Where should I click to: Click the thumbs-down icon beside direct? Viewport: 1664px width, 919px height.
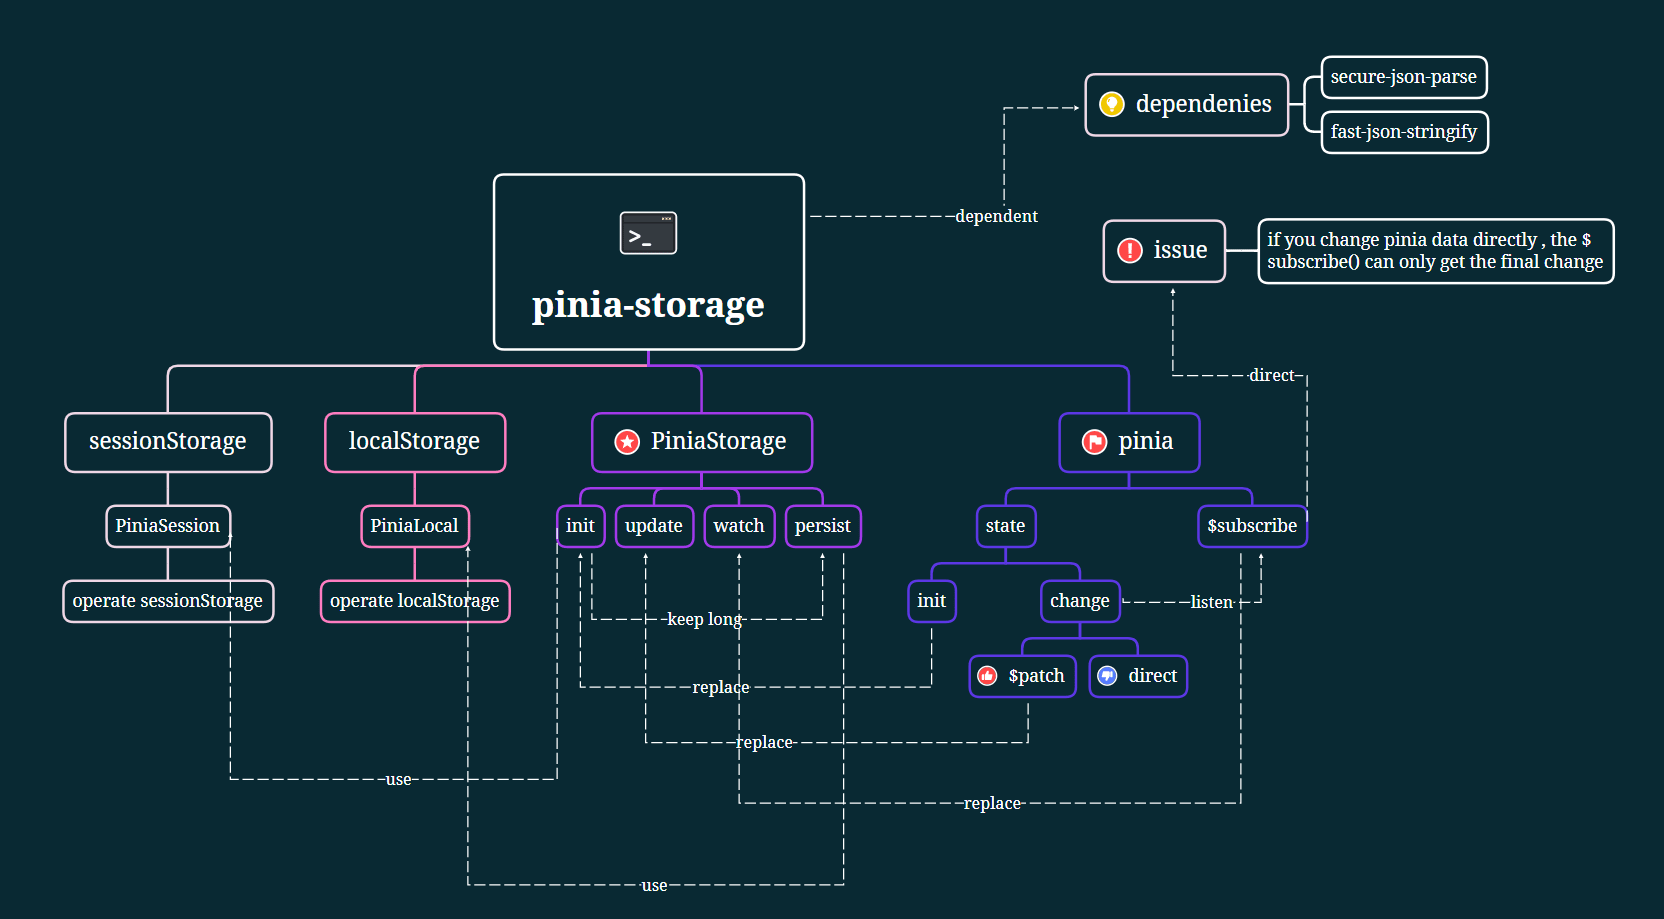pos(1107,676)
